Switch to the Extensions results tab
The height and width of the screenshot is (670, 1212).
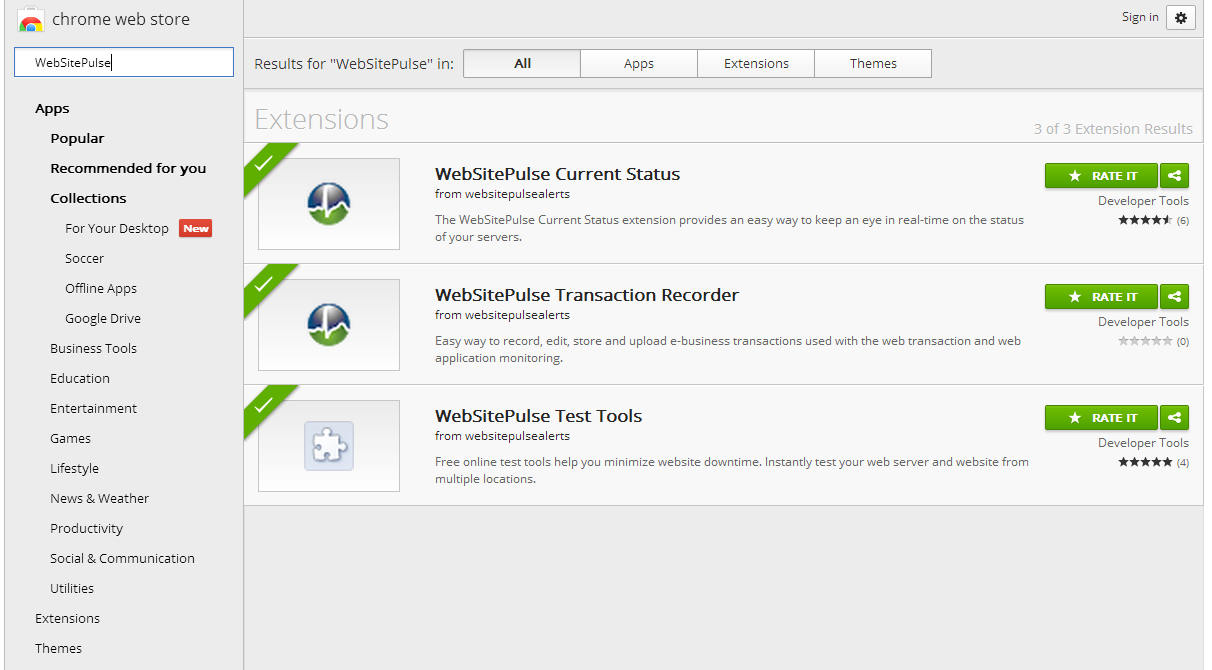click(x=756, y=63)
